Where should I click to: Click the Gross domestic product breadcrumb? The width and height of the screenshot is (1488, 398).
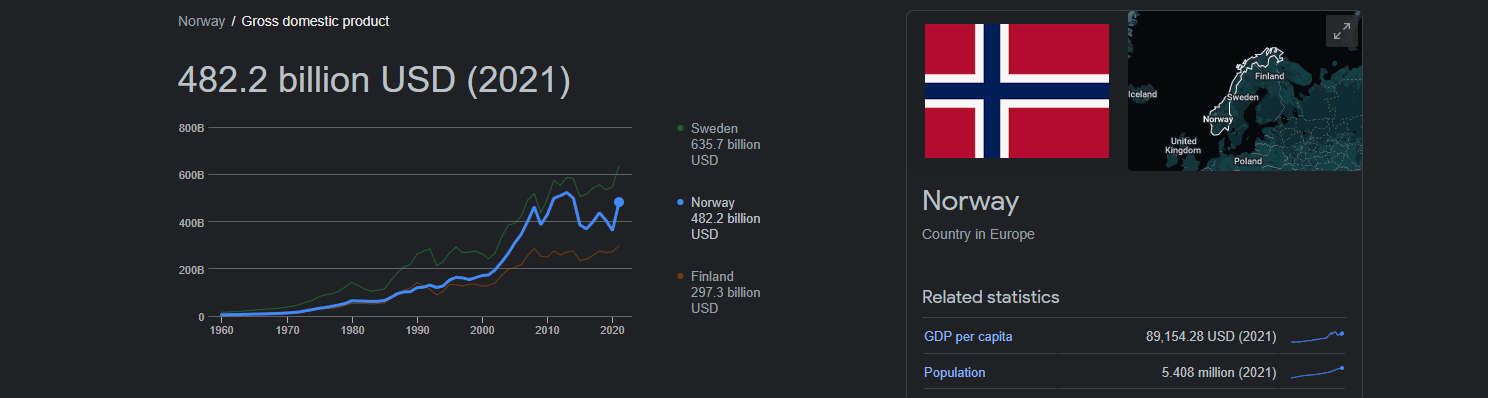click(315, 21)
